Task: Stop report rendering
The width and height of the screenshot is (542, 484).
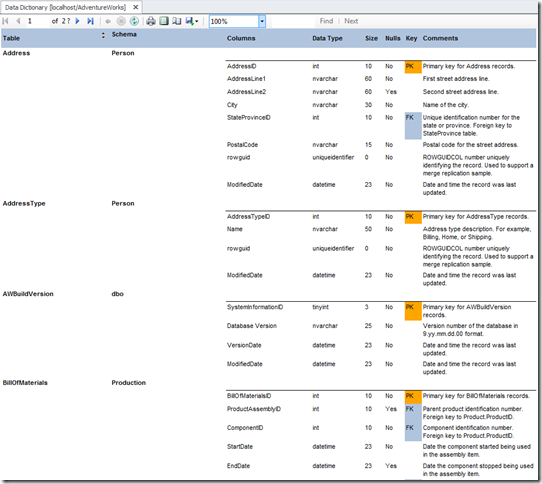Action: point(121,21)
